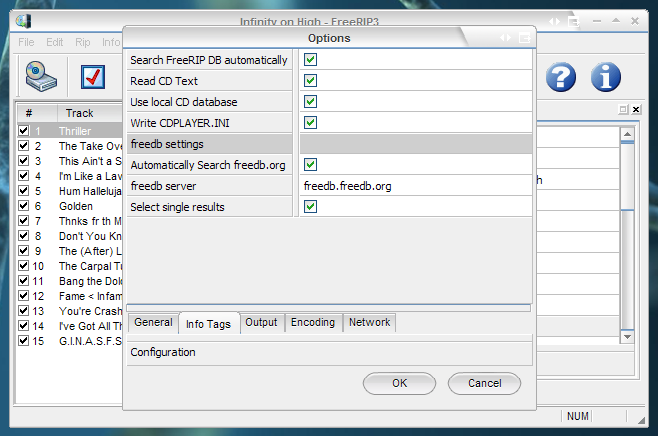Select track row 'Hum Halleluja'
The width and height of the screenshot is (658, 436).
70,191
